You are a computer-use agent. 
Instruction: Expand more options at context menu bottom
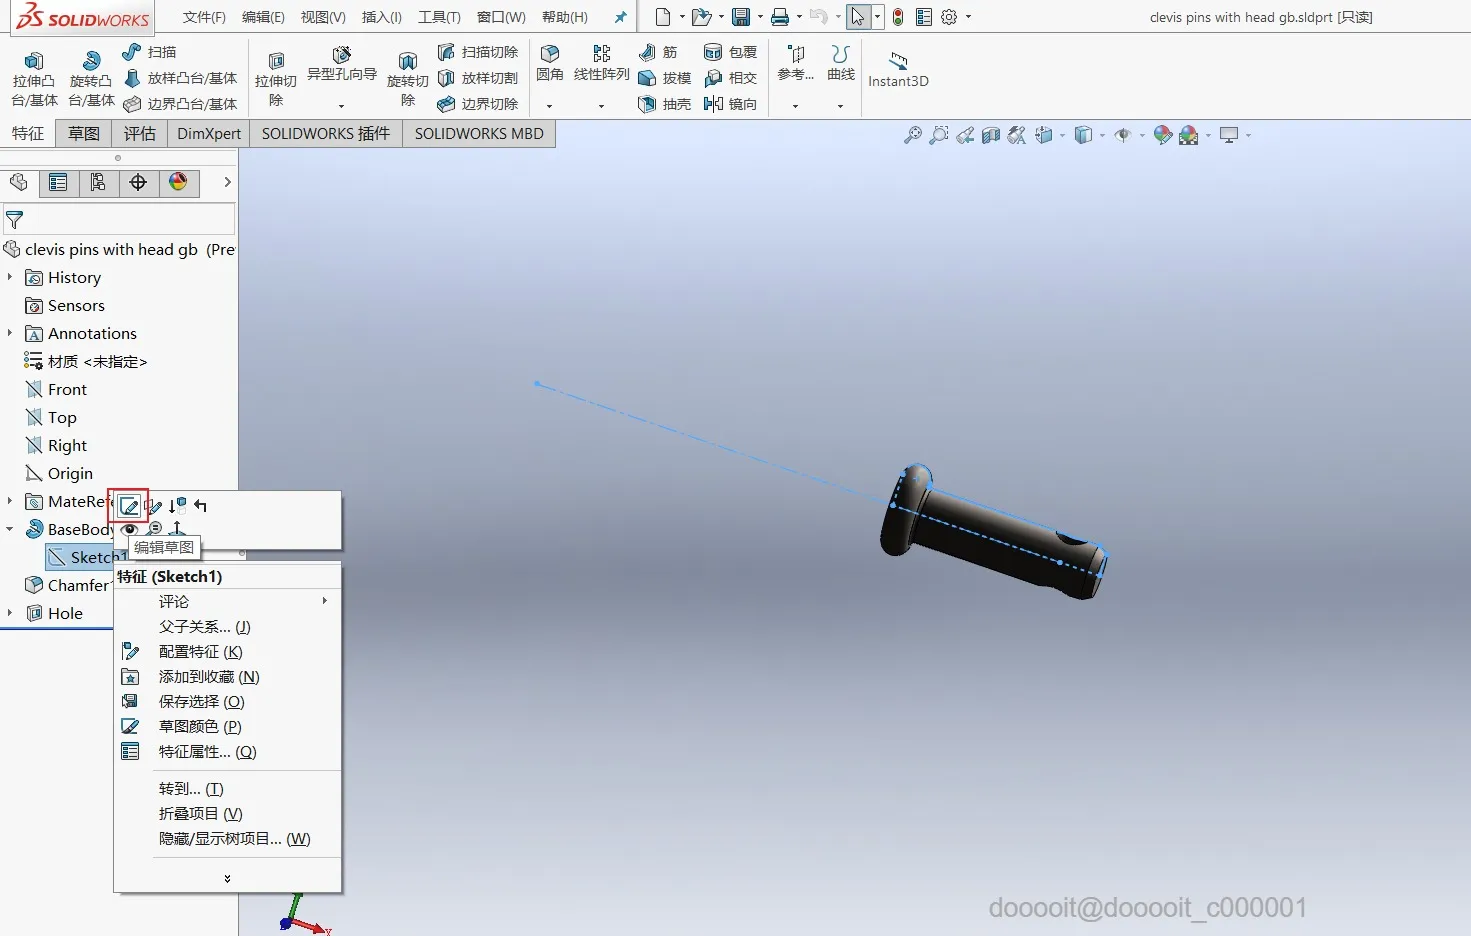[227, 879]
